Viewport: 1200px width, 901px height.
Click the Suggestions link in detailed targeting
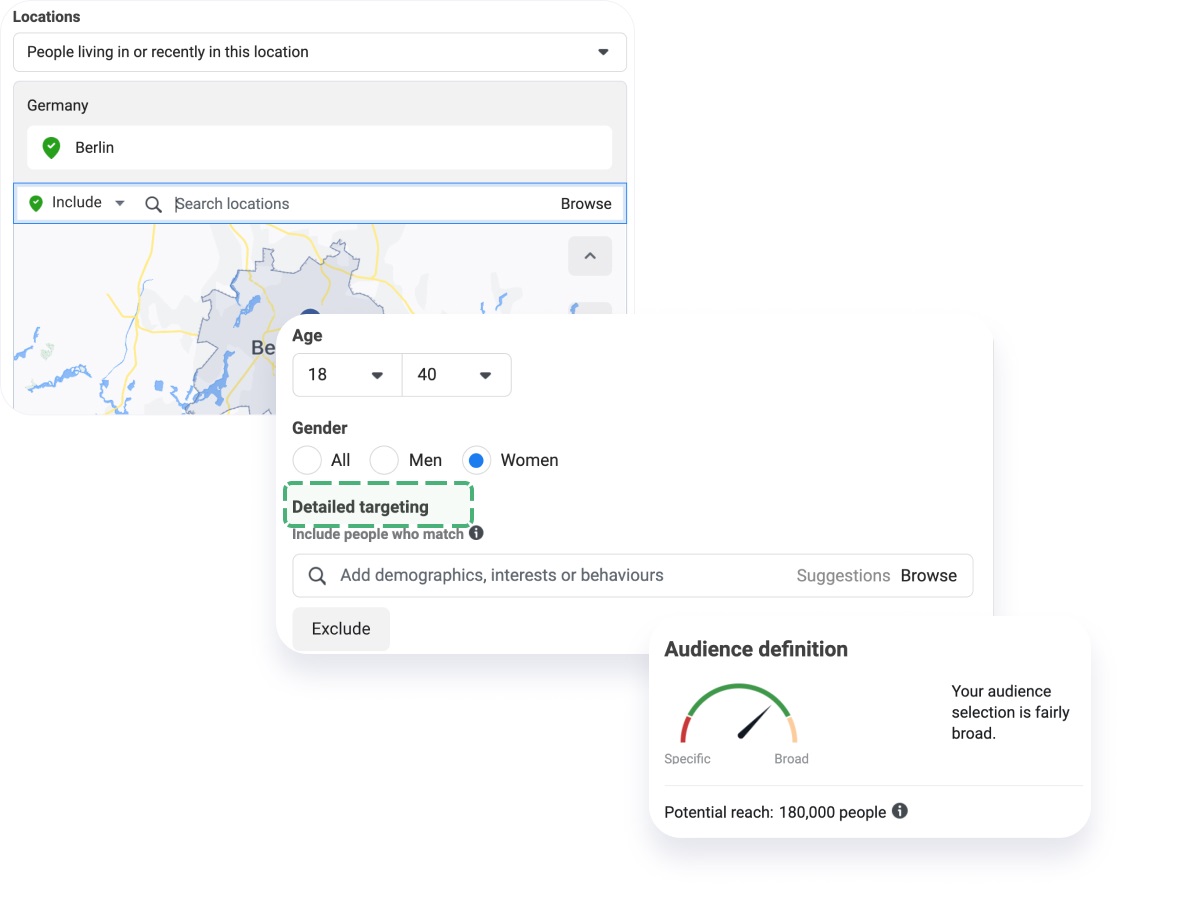(843, 576)
